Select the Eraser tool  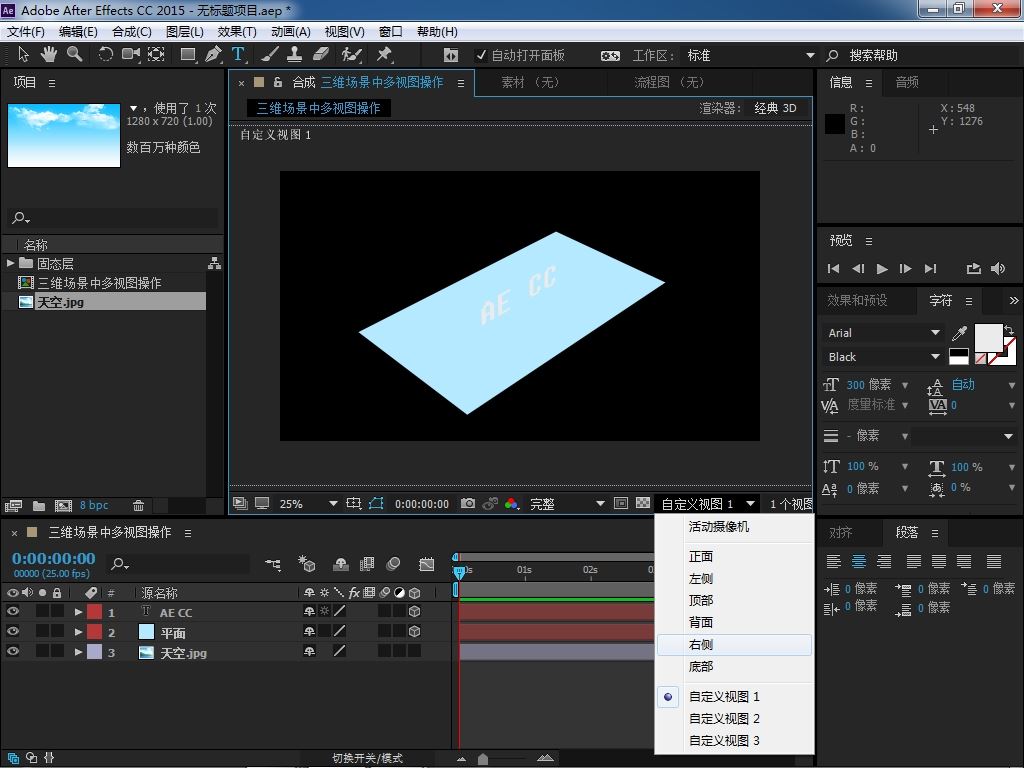coord(321,55)
